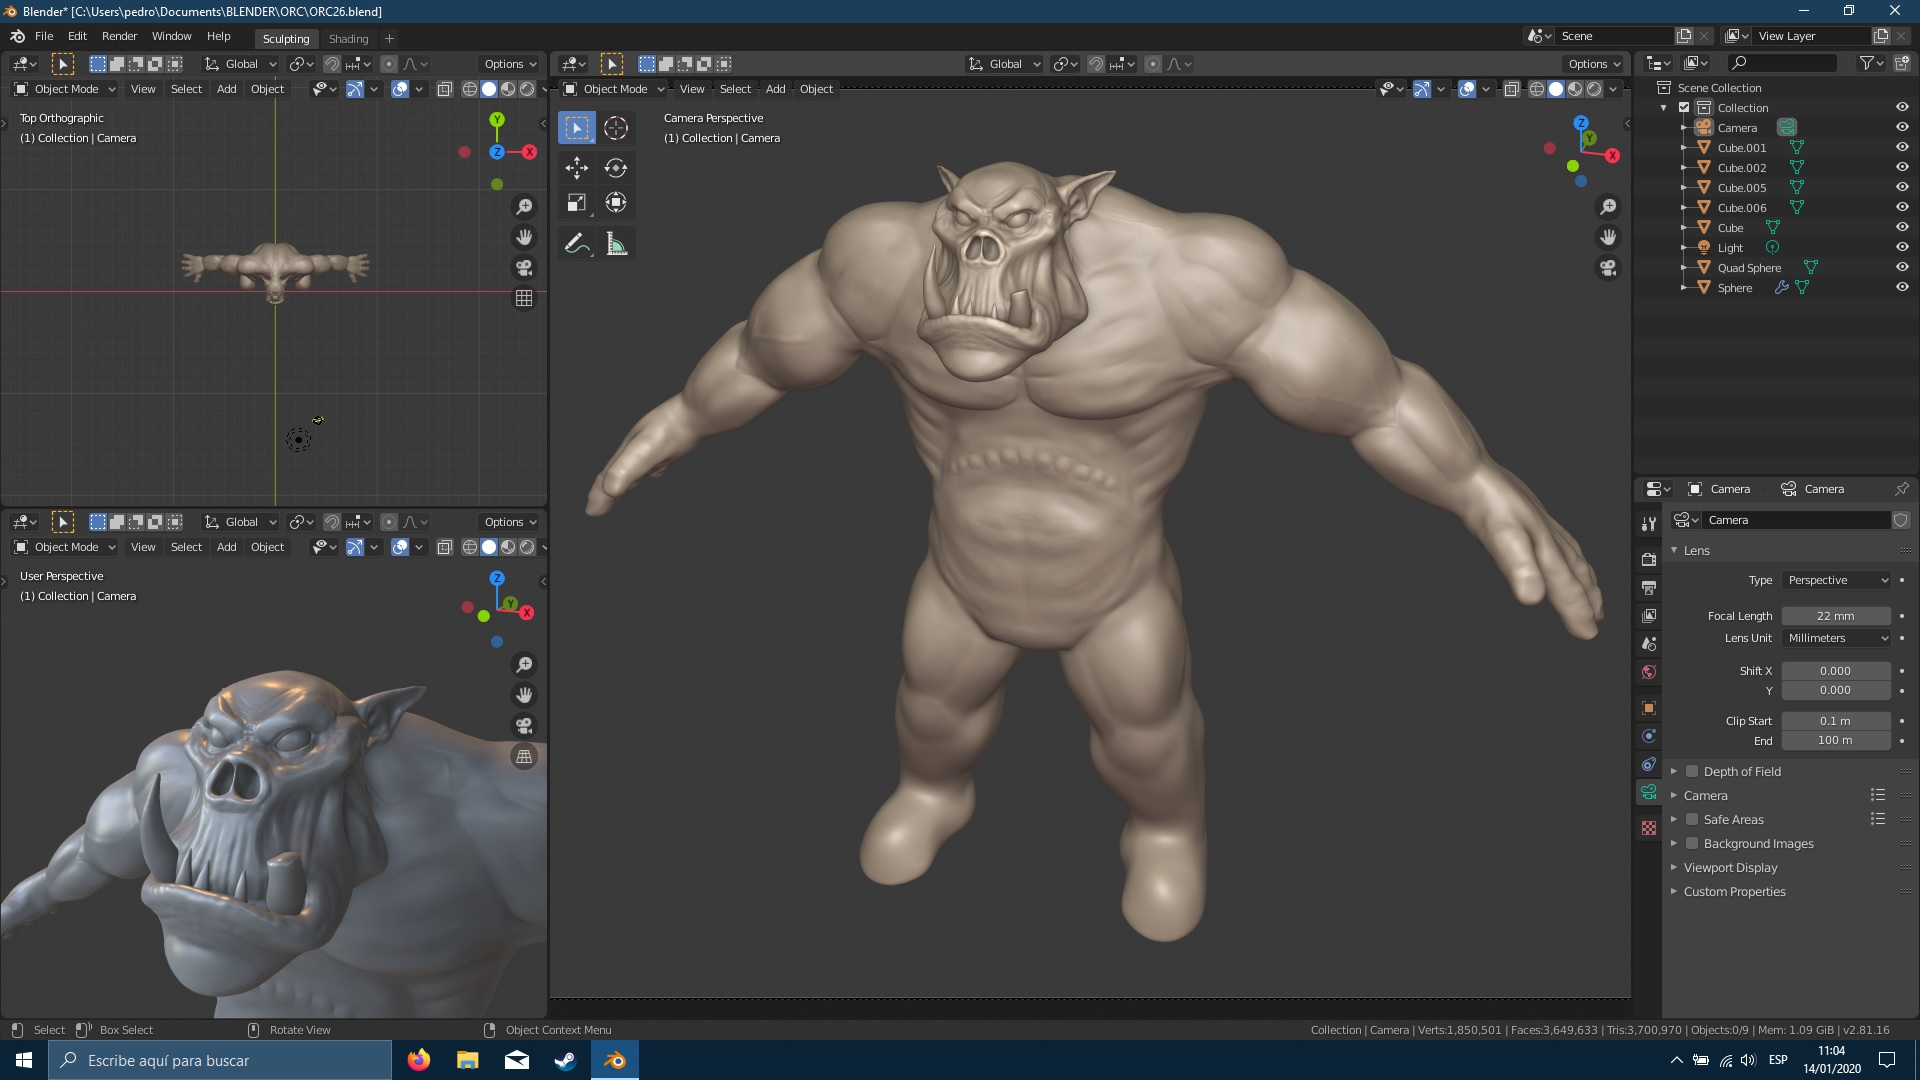This screenshot has width=1920, height=1080.
Task: Open the Render menu
Action: coord(119,36)
